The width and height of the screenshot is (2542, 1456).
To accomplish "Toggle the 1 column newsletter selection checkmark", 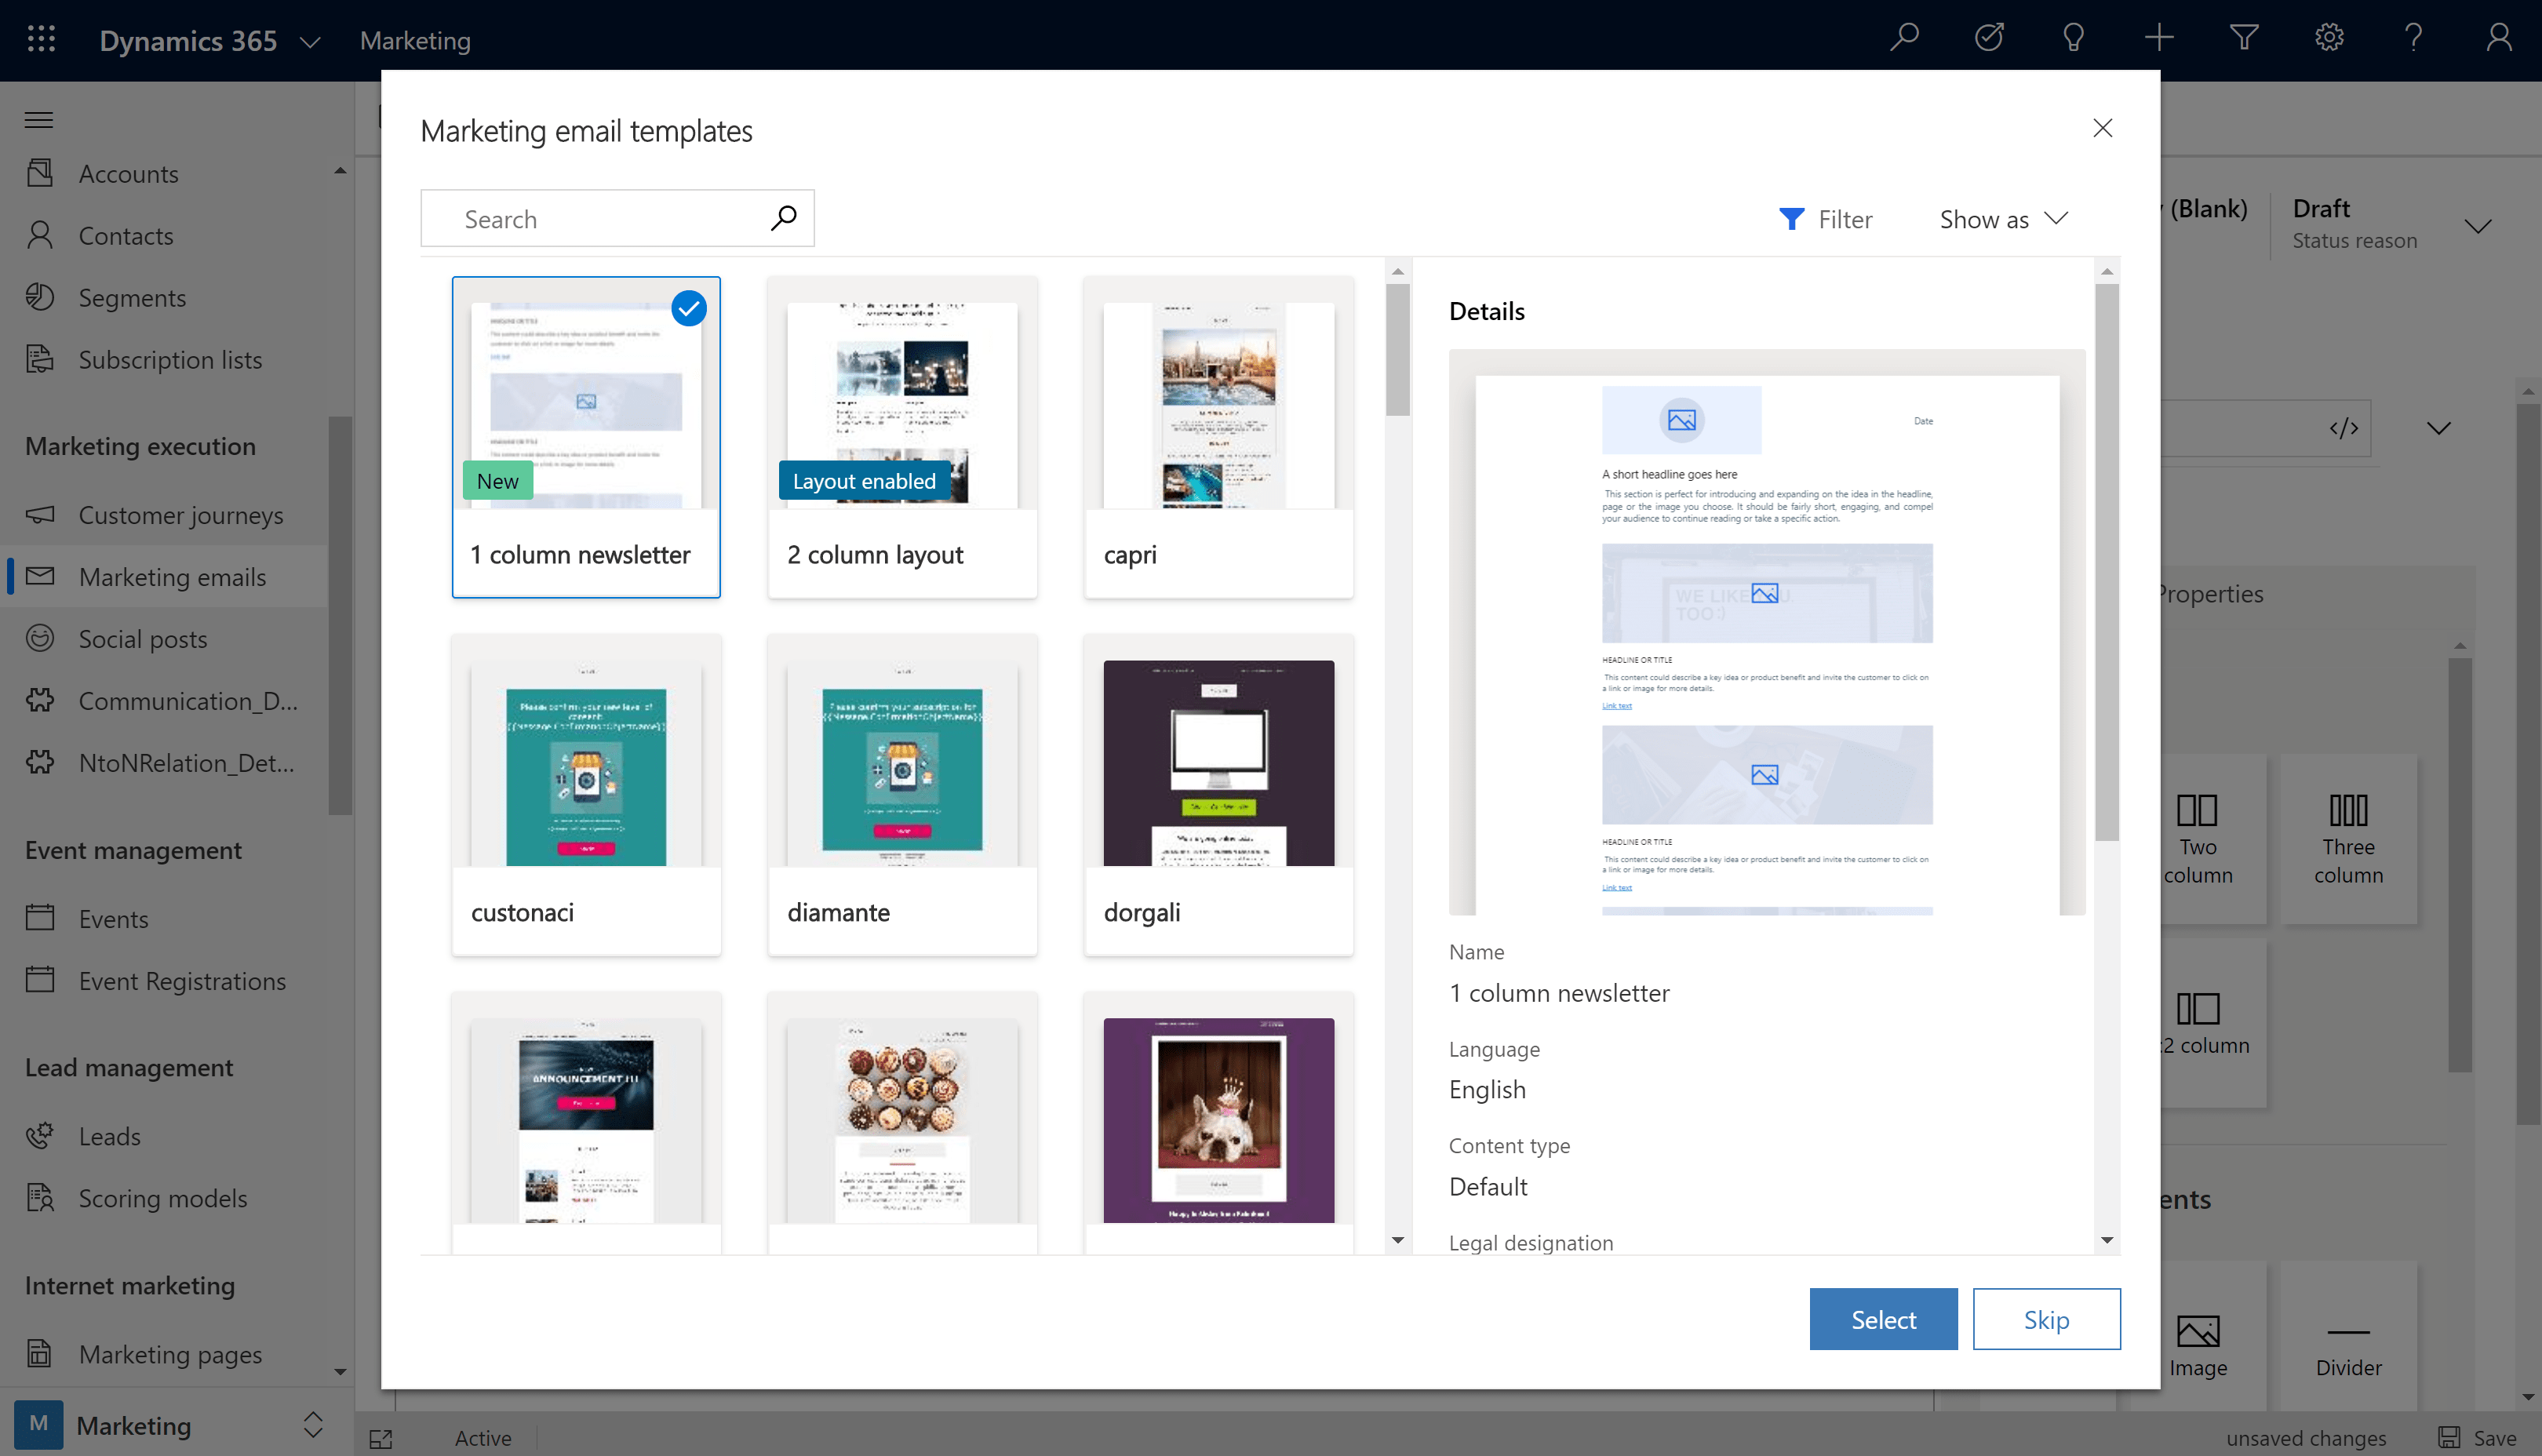I will [688, 308].
